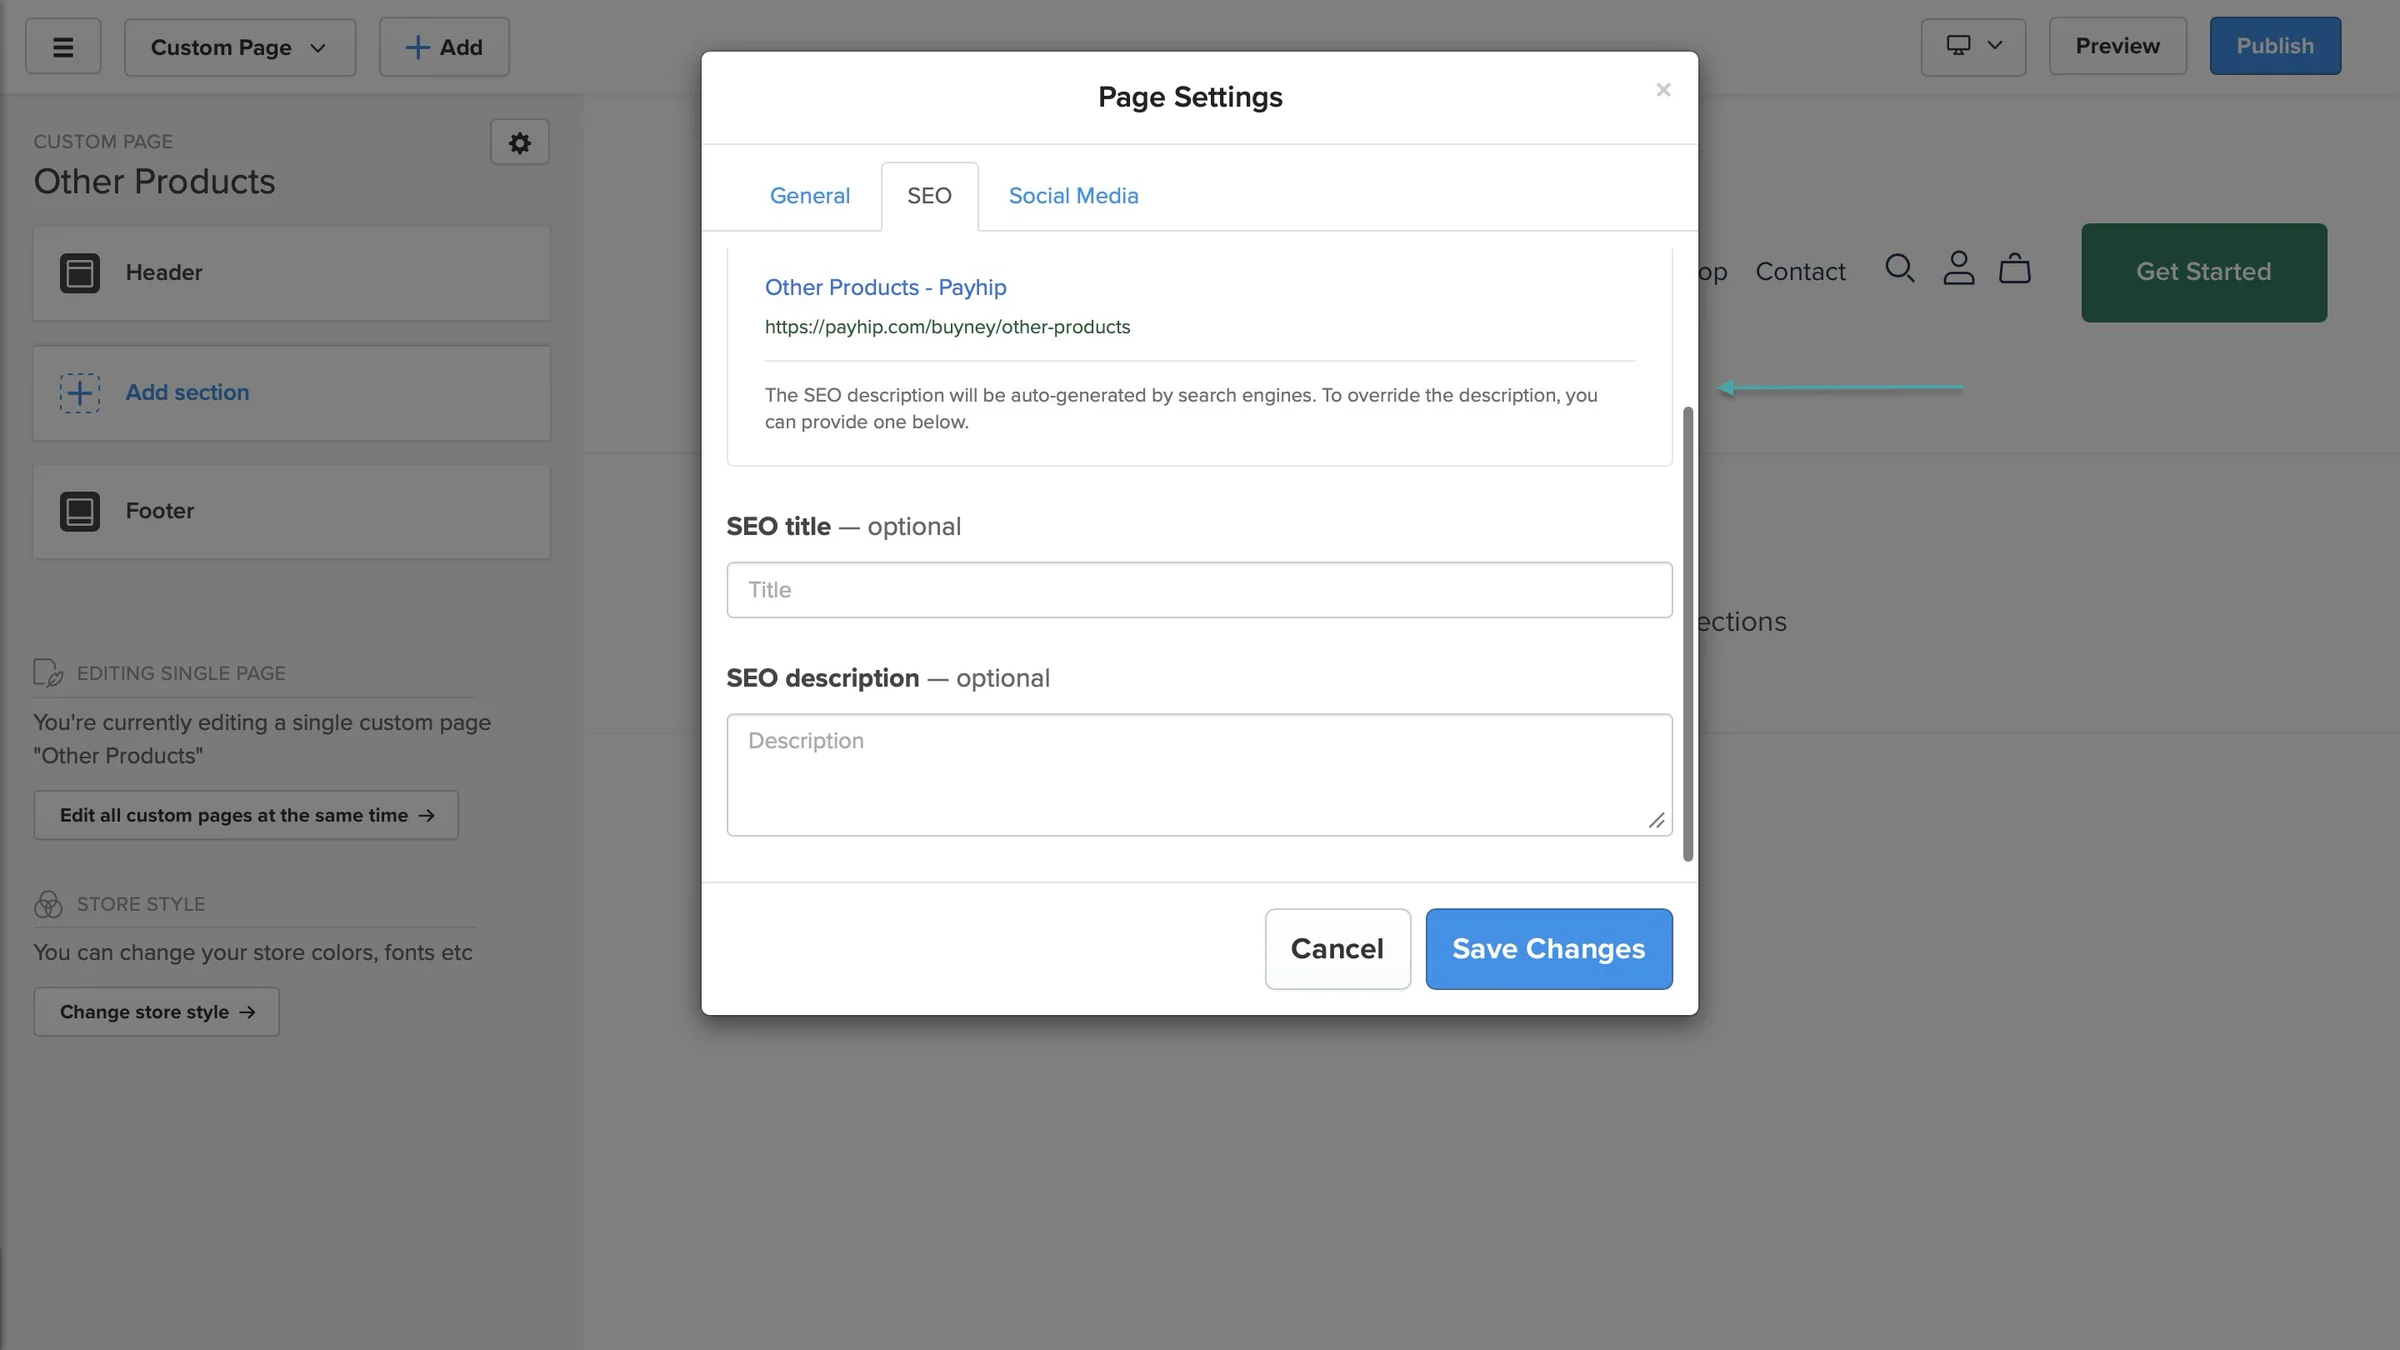The height and width of the screenshot is (1350, 2400).
Task: Click the Add button in toolbar
Action: pos(444,47)
